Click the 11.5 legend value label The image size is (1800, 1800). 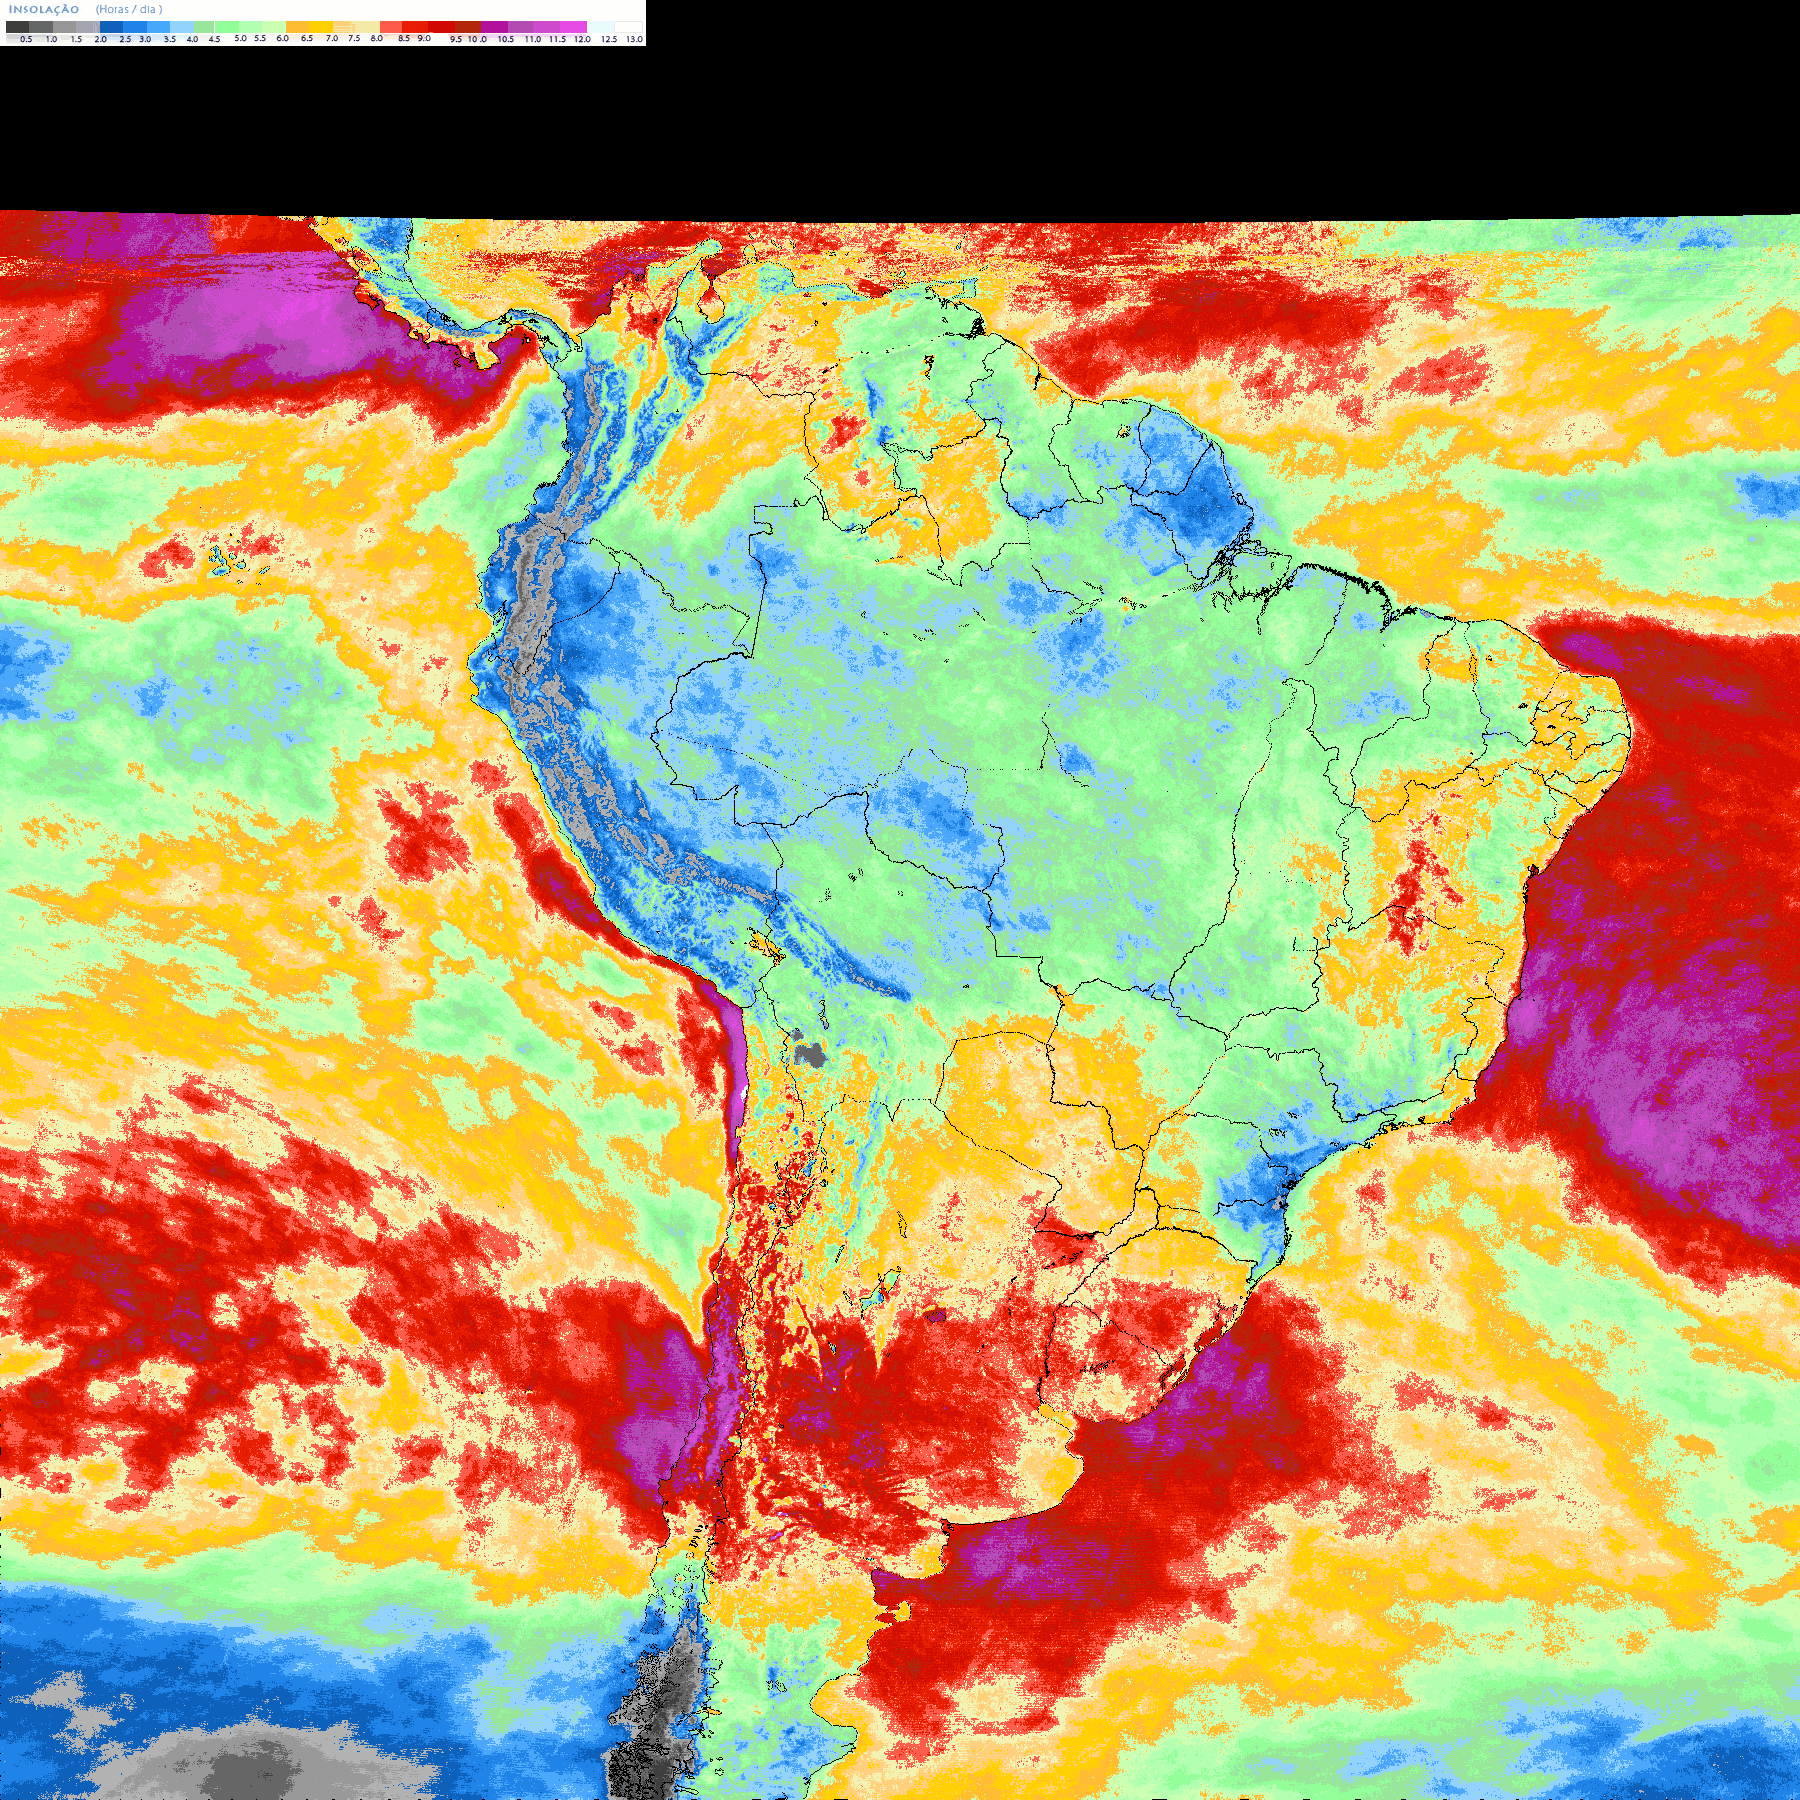pyautogui.click(x=557, y=39)
